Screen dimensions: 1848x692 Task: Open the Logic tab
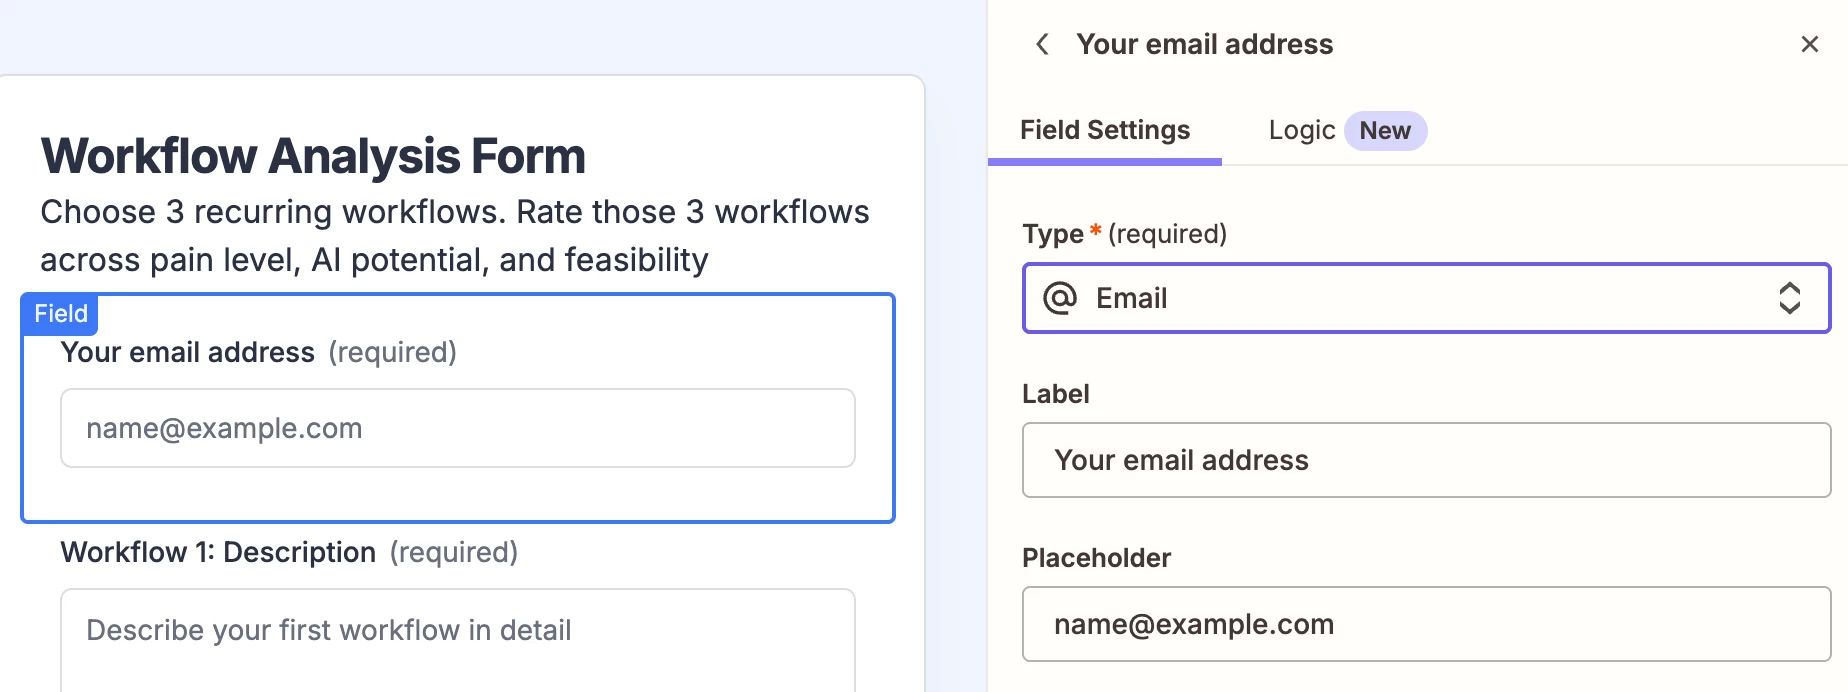click(x=1301, y=130)
